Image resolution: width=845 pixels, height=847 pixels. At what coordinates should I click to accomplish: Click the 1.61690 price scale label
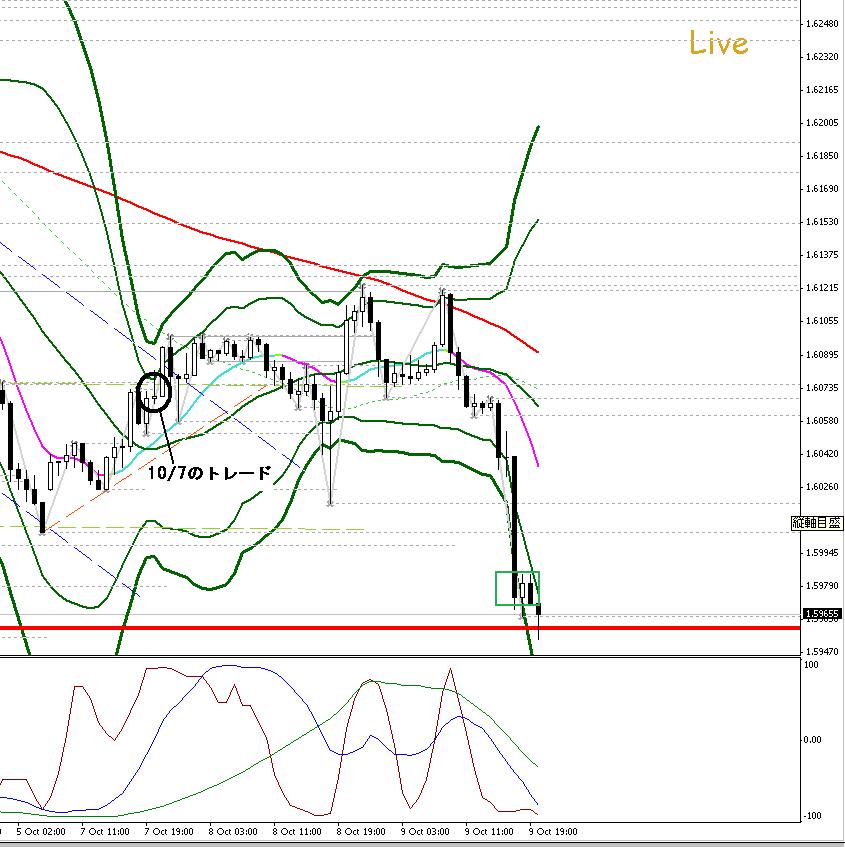tap(822, 189)
